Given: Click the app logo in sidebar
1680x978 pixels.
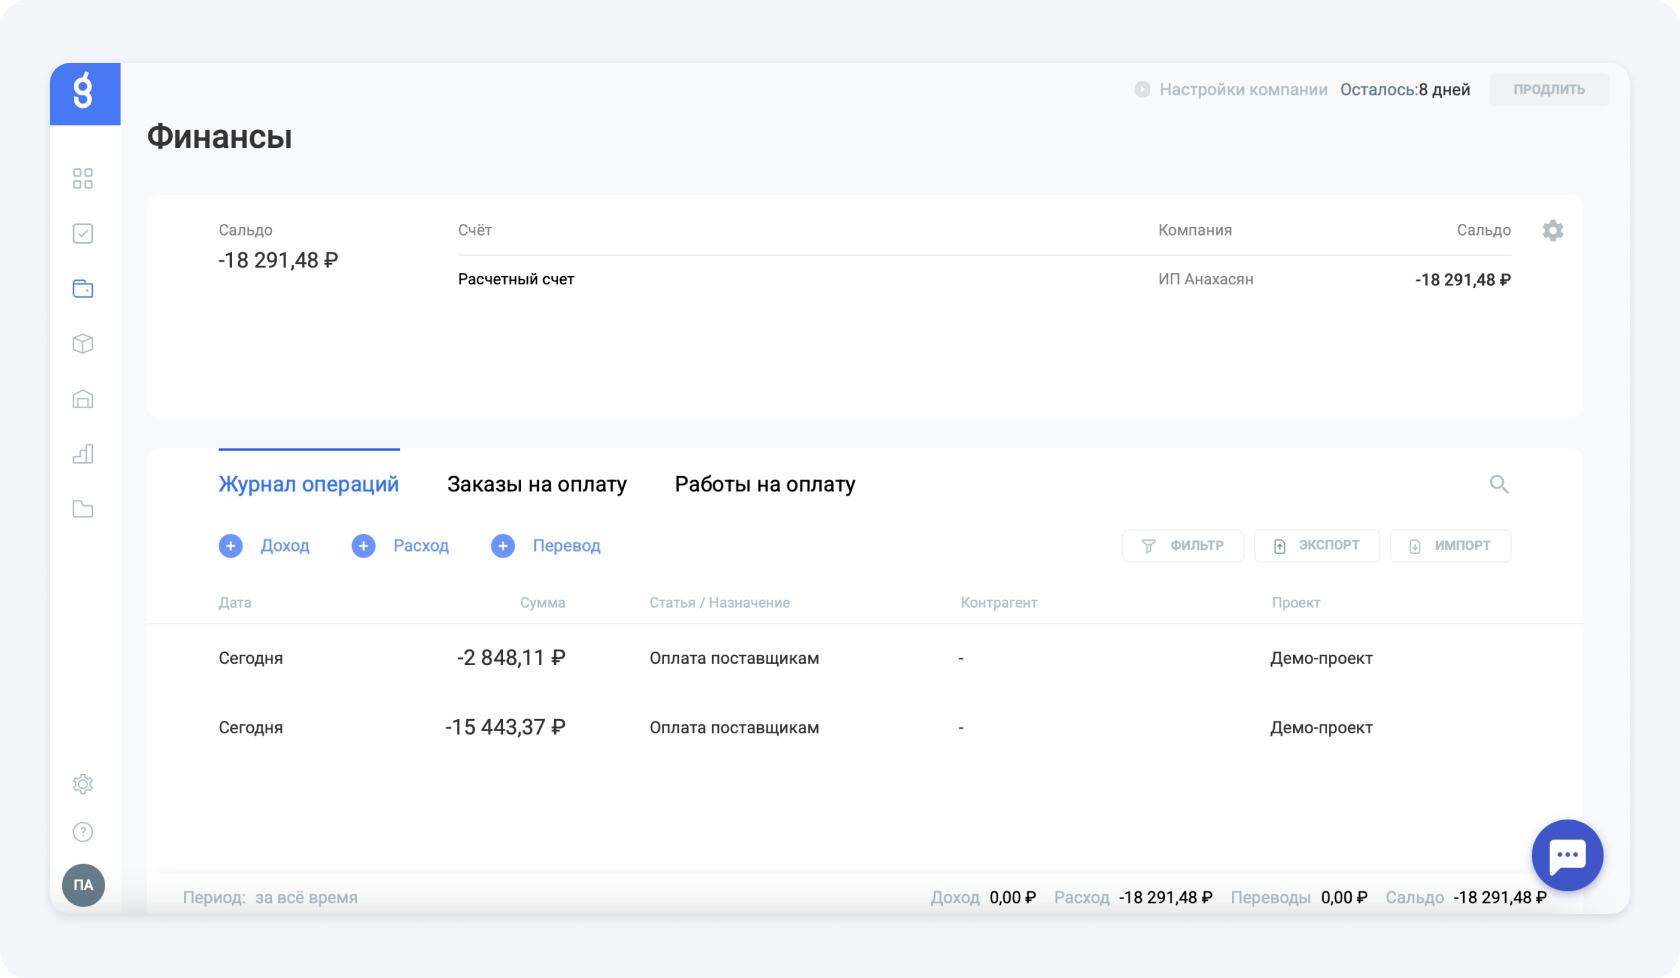Looking at the screenshot, I should tap(84, 93).
